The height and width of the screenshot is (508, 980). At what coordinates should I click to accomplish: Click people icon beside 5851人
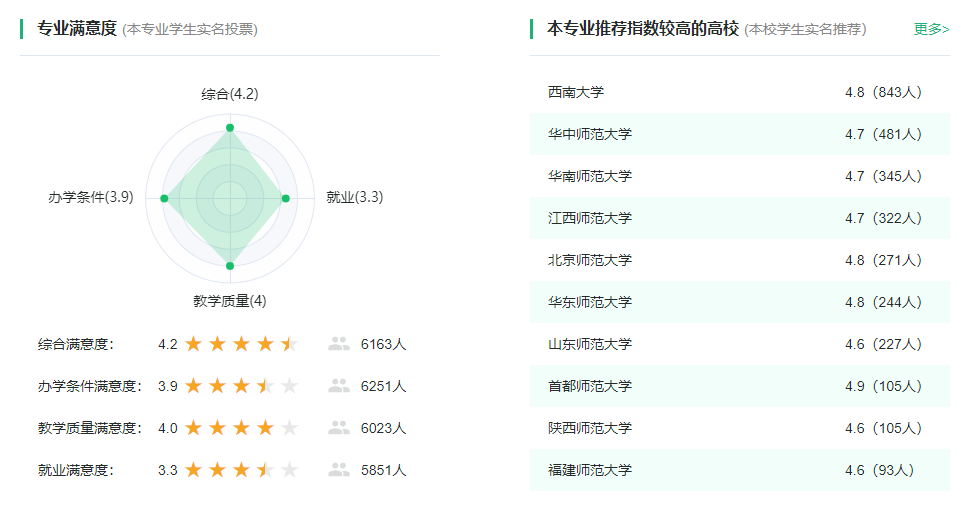(x=339, y=470)
